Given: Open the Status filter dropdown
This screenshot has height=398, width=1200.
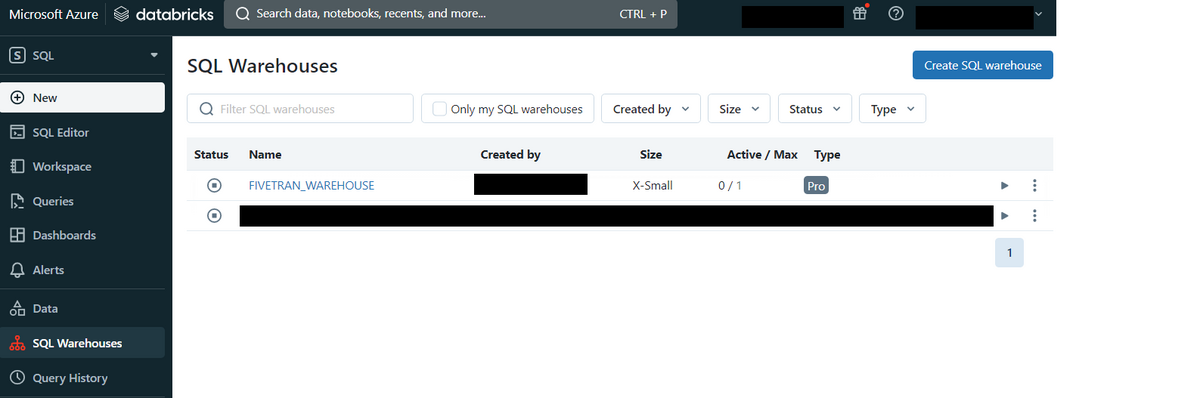Looking at the screenshot, I should [x=814, y=109].
